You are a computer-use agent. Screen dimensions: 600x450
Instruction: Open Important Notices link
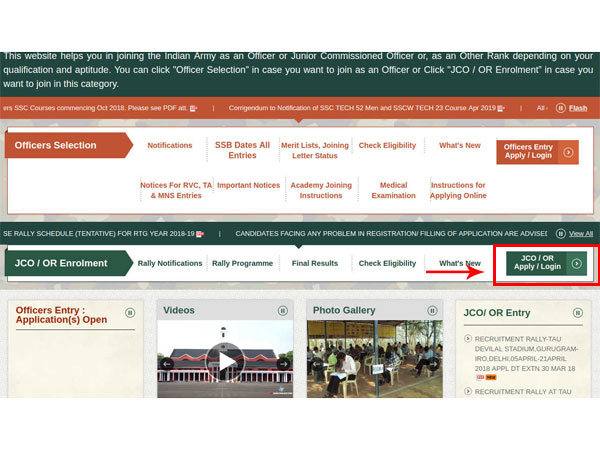[248, 185]
